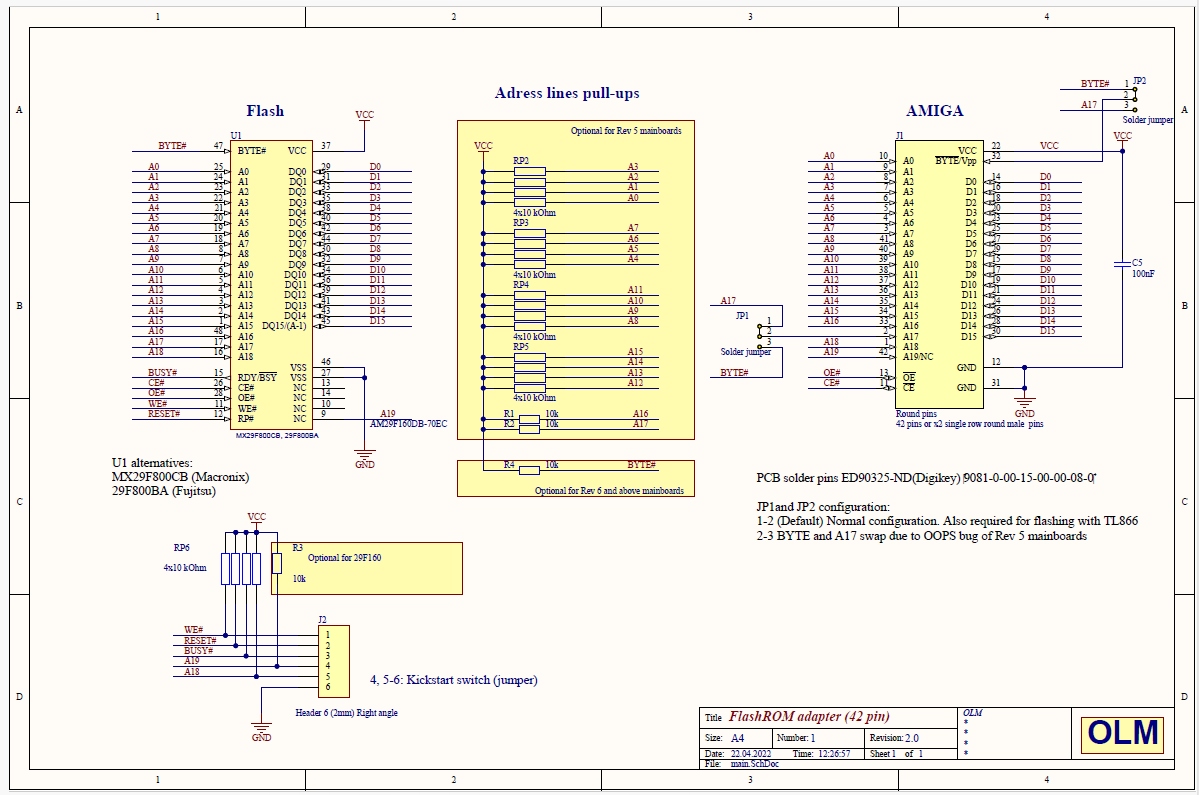Click the 'A19/NC' pin label on J1

click(x=918, y=357)
